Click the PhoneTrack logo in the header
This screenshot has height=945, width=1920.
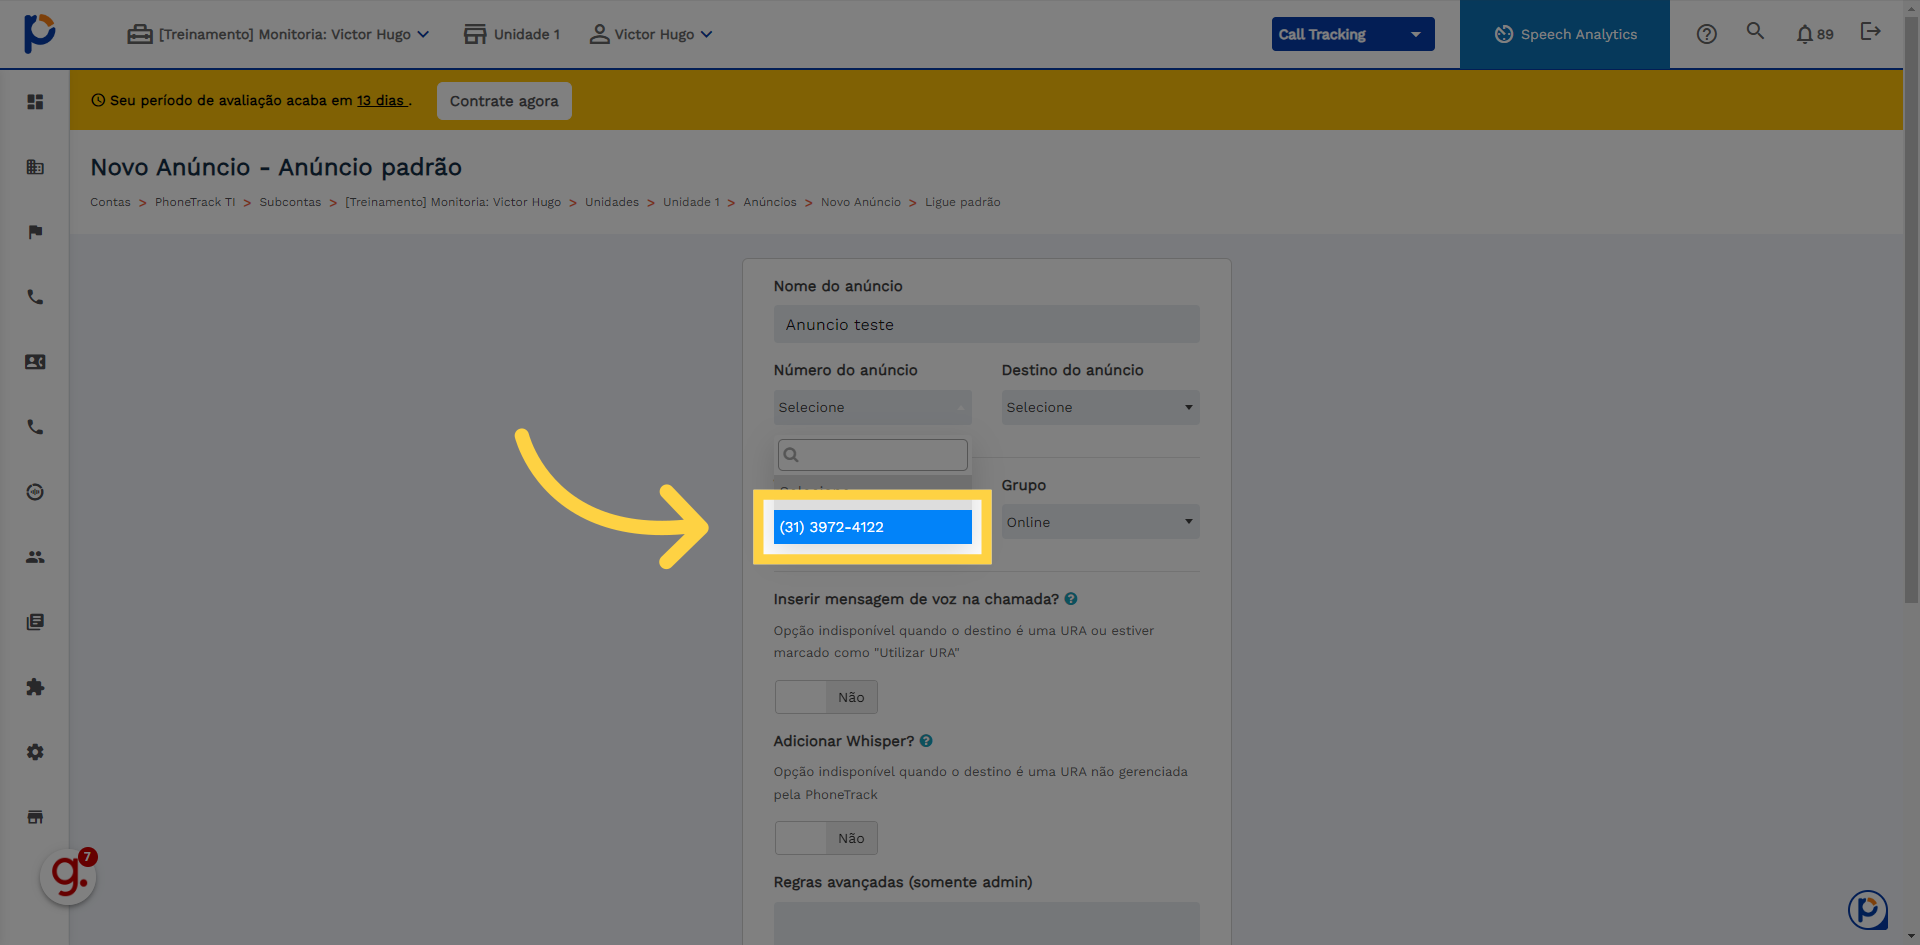[39, 33]
